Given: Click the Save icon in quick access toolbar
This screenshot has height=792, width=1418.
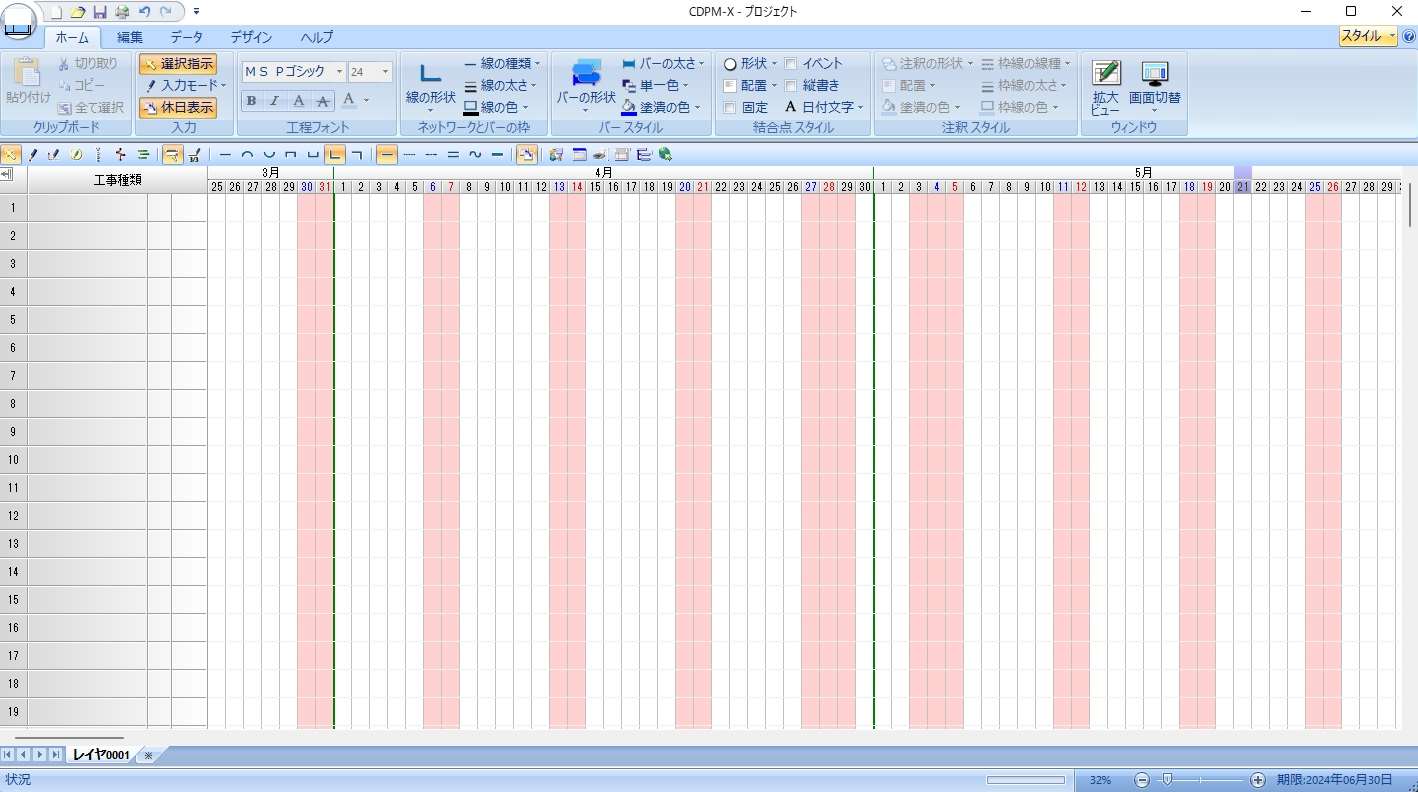Looking at the screenshot, I should coord(99,12).
